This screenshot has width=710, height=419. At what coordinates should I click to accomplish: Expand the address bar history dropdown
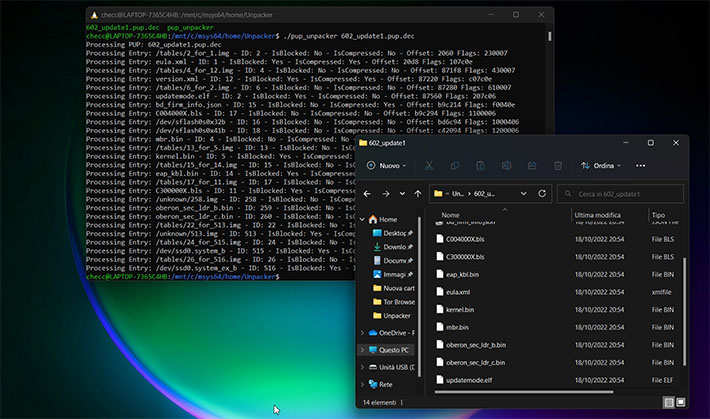click(x=523, y=194)
